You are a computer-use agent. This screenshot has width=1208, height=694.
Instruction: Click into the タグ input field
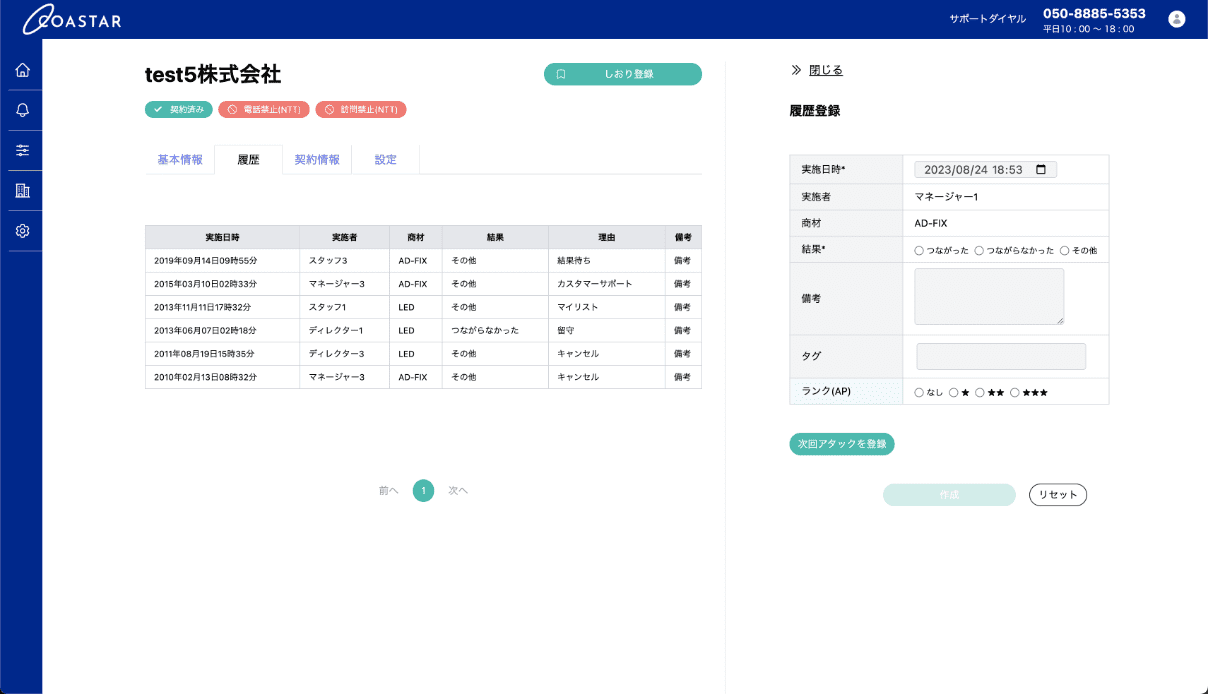click(x=1000, y=357)
